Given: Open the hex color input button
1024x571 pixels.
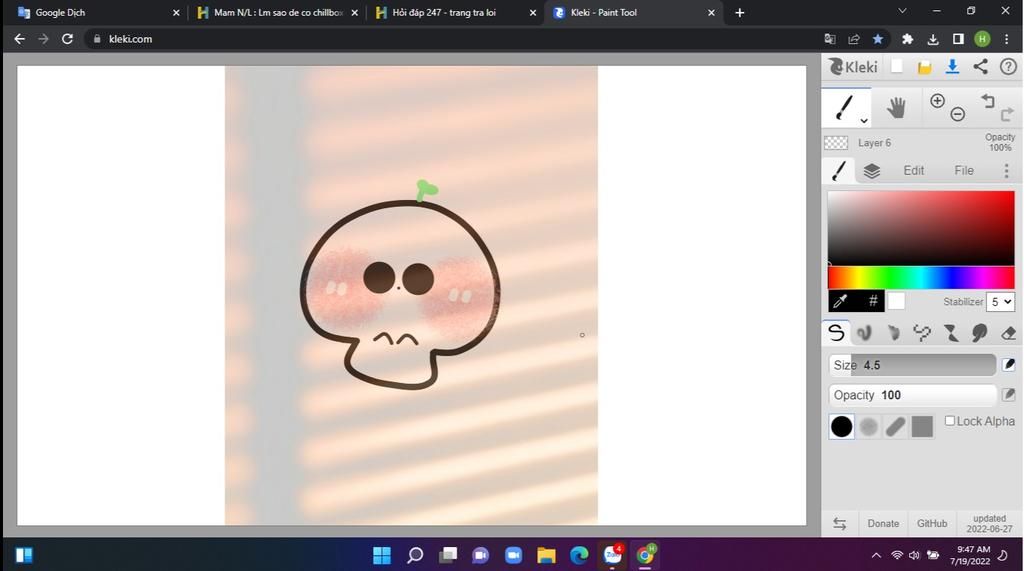Looking at the screenshot, I should pyautogui.click(x=872, y=301).
